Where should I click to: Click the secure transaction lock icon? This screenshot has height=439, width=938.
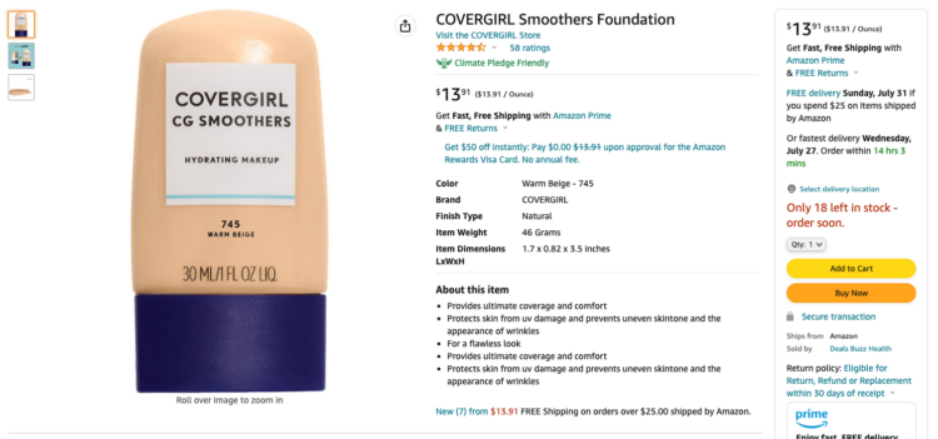[x=790, y=316]
